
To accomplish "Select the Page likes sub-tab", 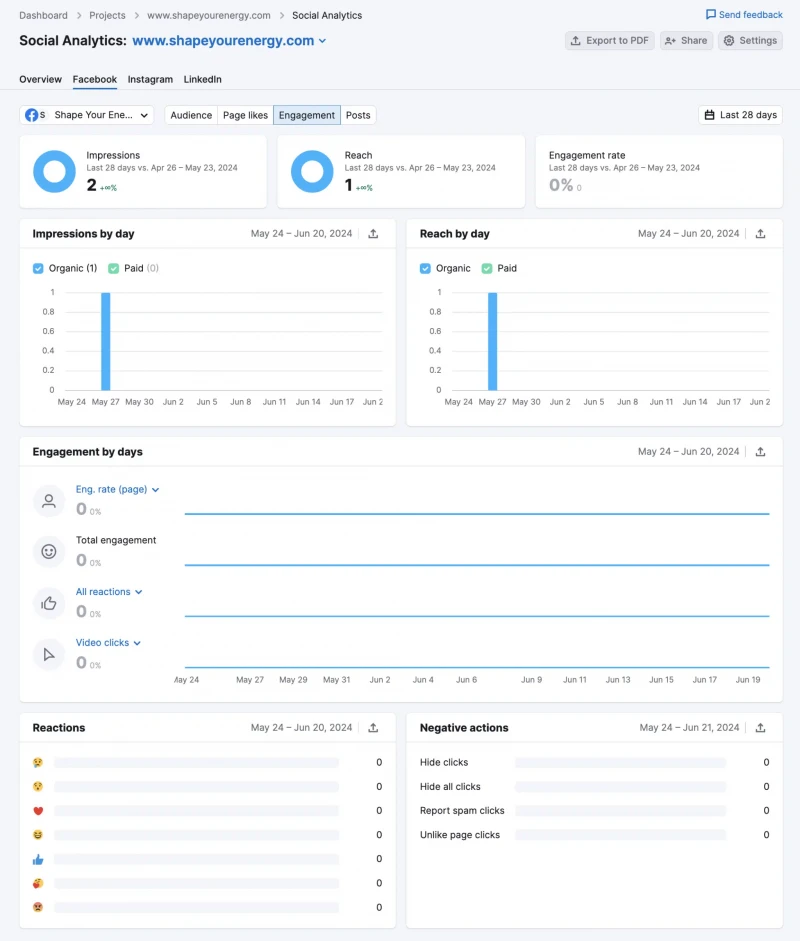I will [245, 115].
